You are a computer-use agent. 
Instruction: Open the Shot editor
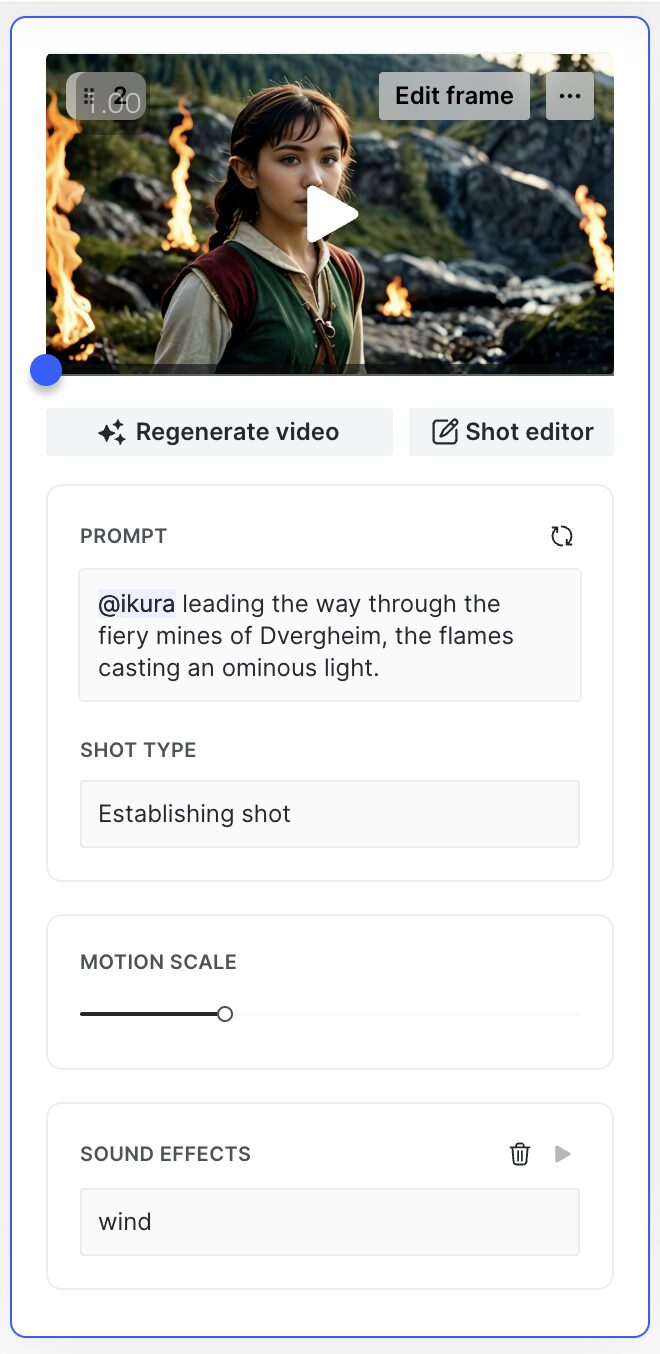click(x=511, y=432)
